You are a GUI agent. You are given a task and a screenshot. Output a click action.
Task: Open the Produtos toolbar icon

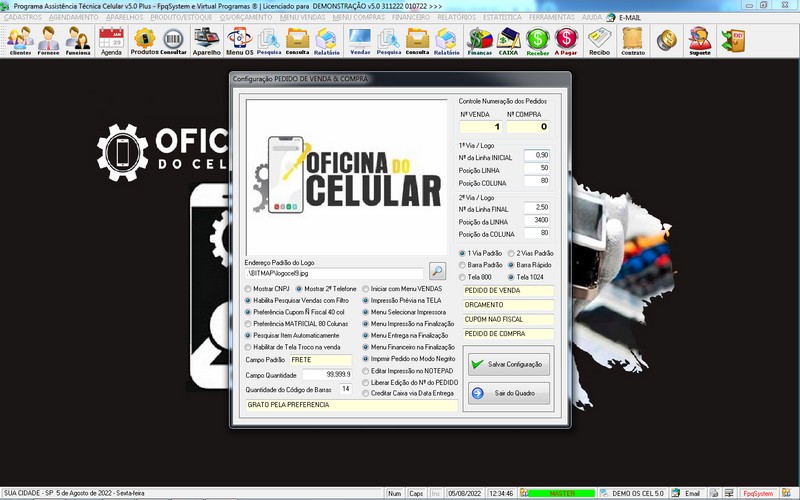[x=144, y=41]
